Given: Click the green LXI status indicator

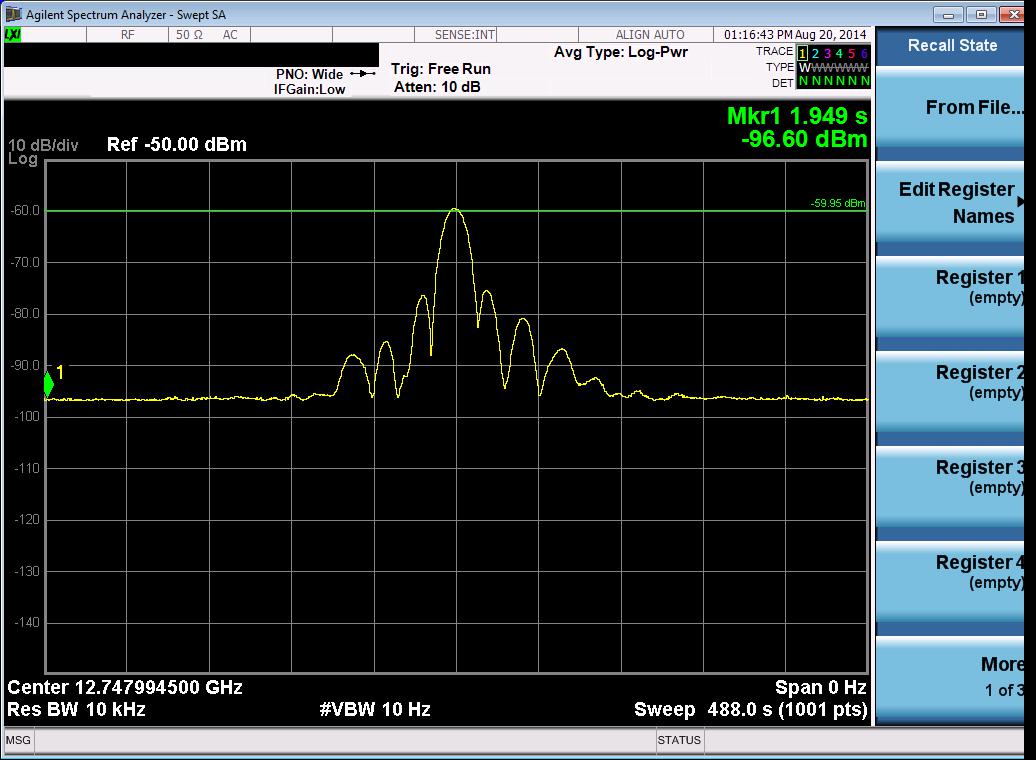Looking at the screenshot, I should coord(13,34).
